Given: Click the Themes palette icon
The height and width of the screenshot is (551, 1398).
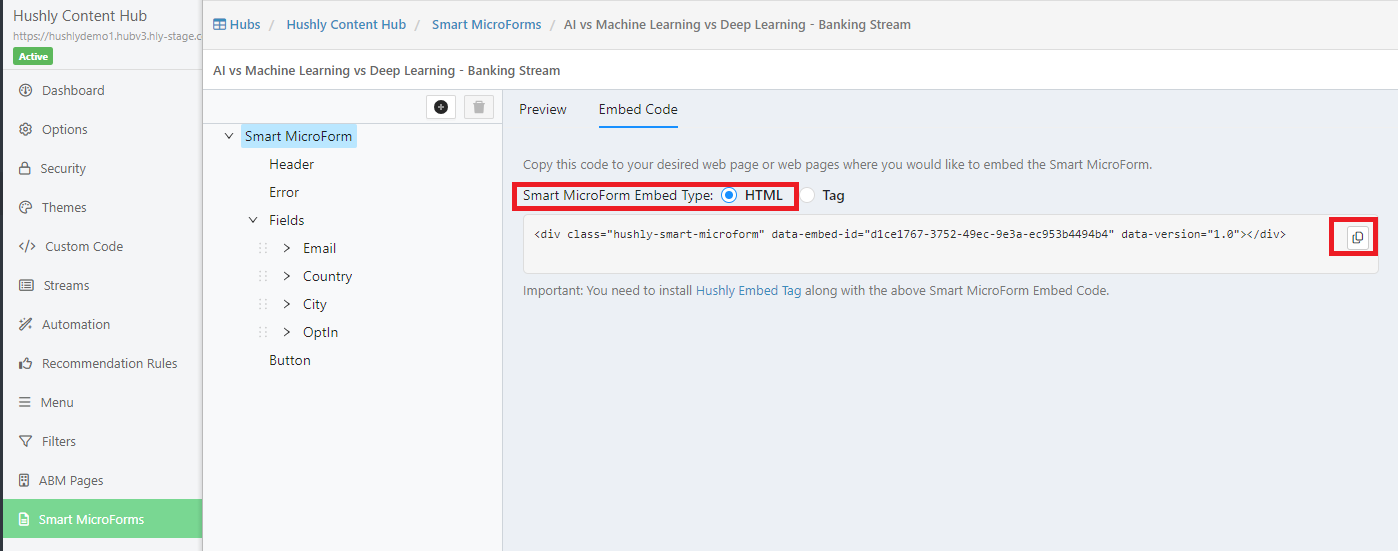Looking at the screenshot, I should click(25, 207).
